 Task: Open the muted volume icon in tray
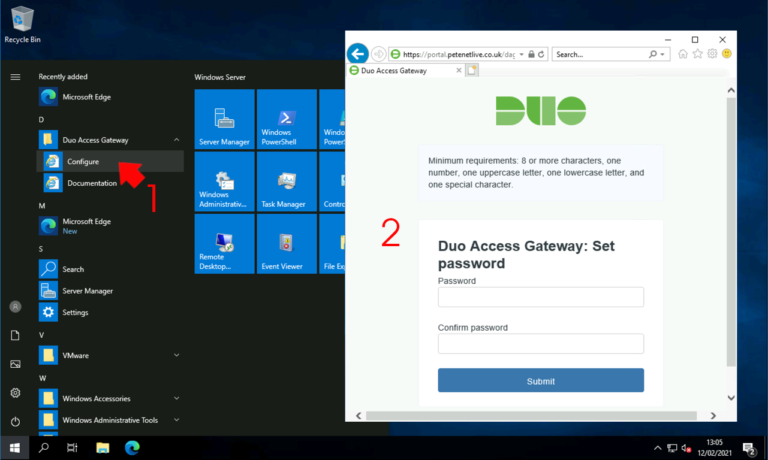[x=686, y=448]
